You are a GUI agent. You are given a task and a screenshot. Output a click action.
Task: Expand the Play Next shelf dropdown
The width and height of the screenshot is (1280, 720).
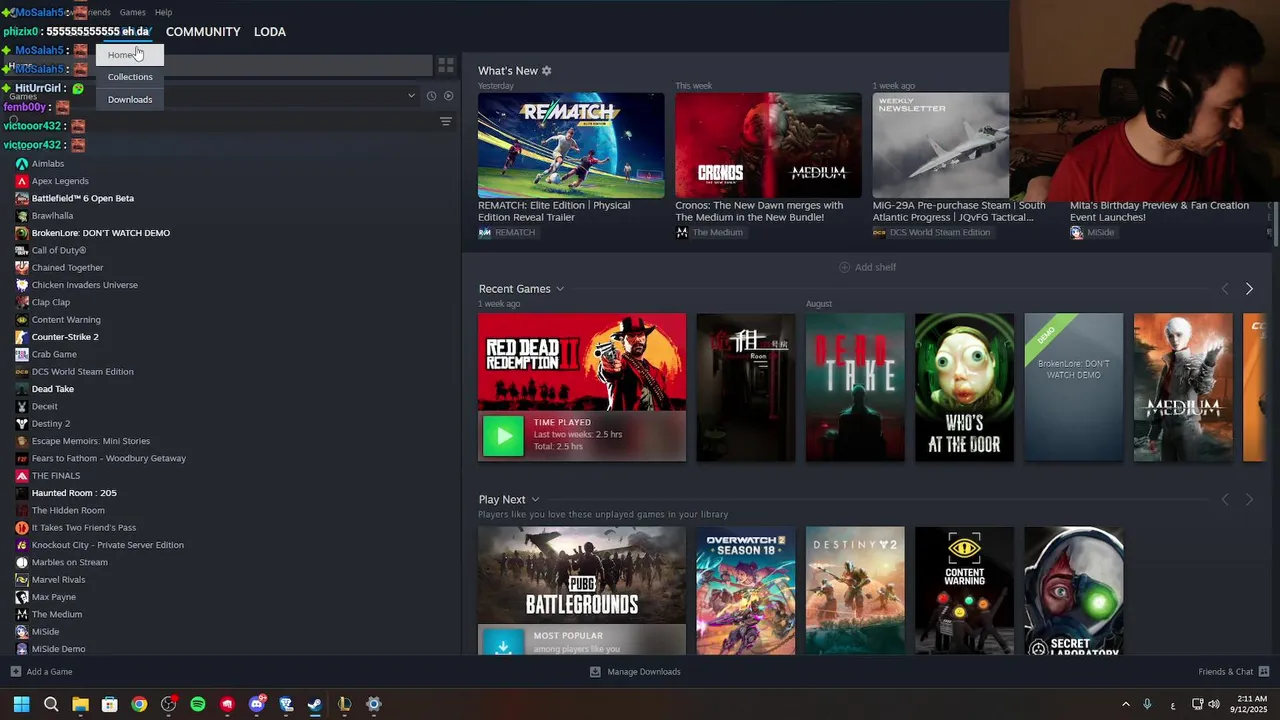click(535, 500)
